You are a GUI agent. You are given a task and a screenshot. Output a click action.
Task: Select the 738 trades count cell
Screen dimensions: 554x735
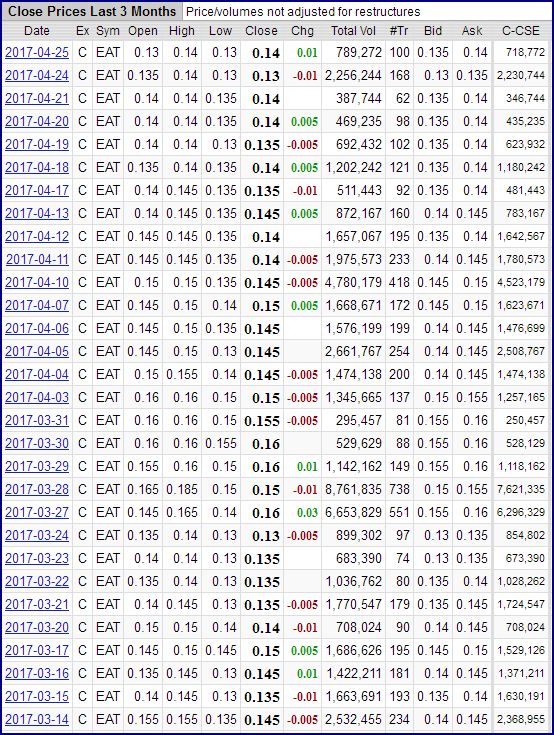[x=399, y=489]
